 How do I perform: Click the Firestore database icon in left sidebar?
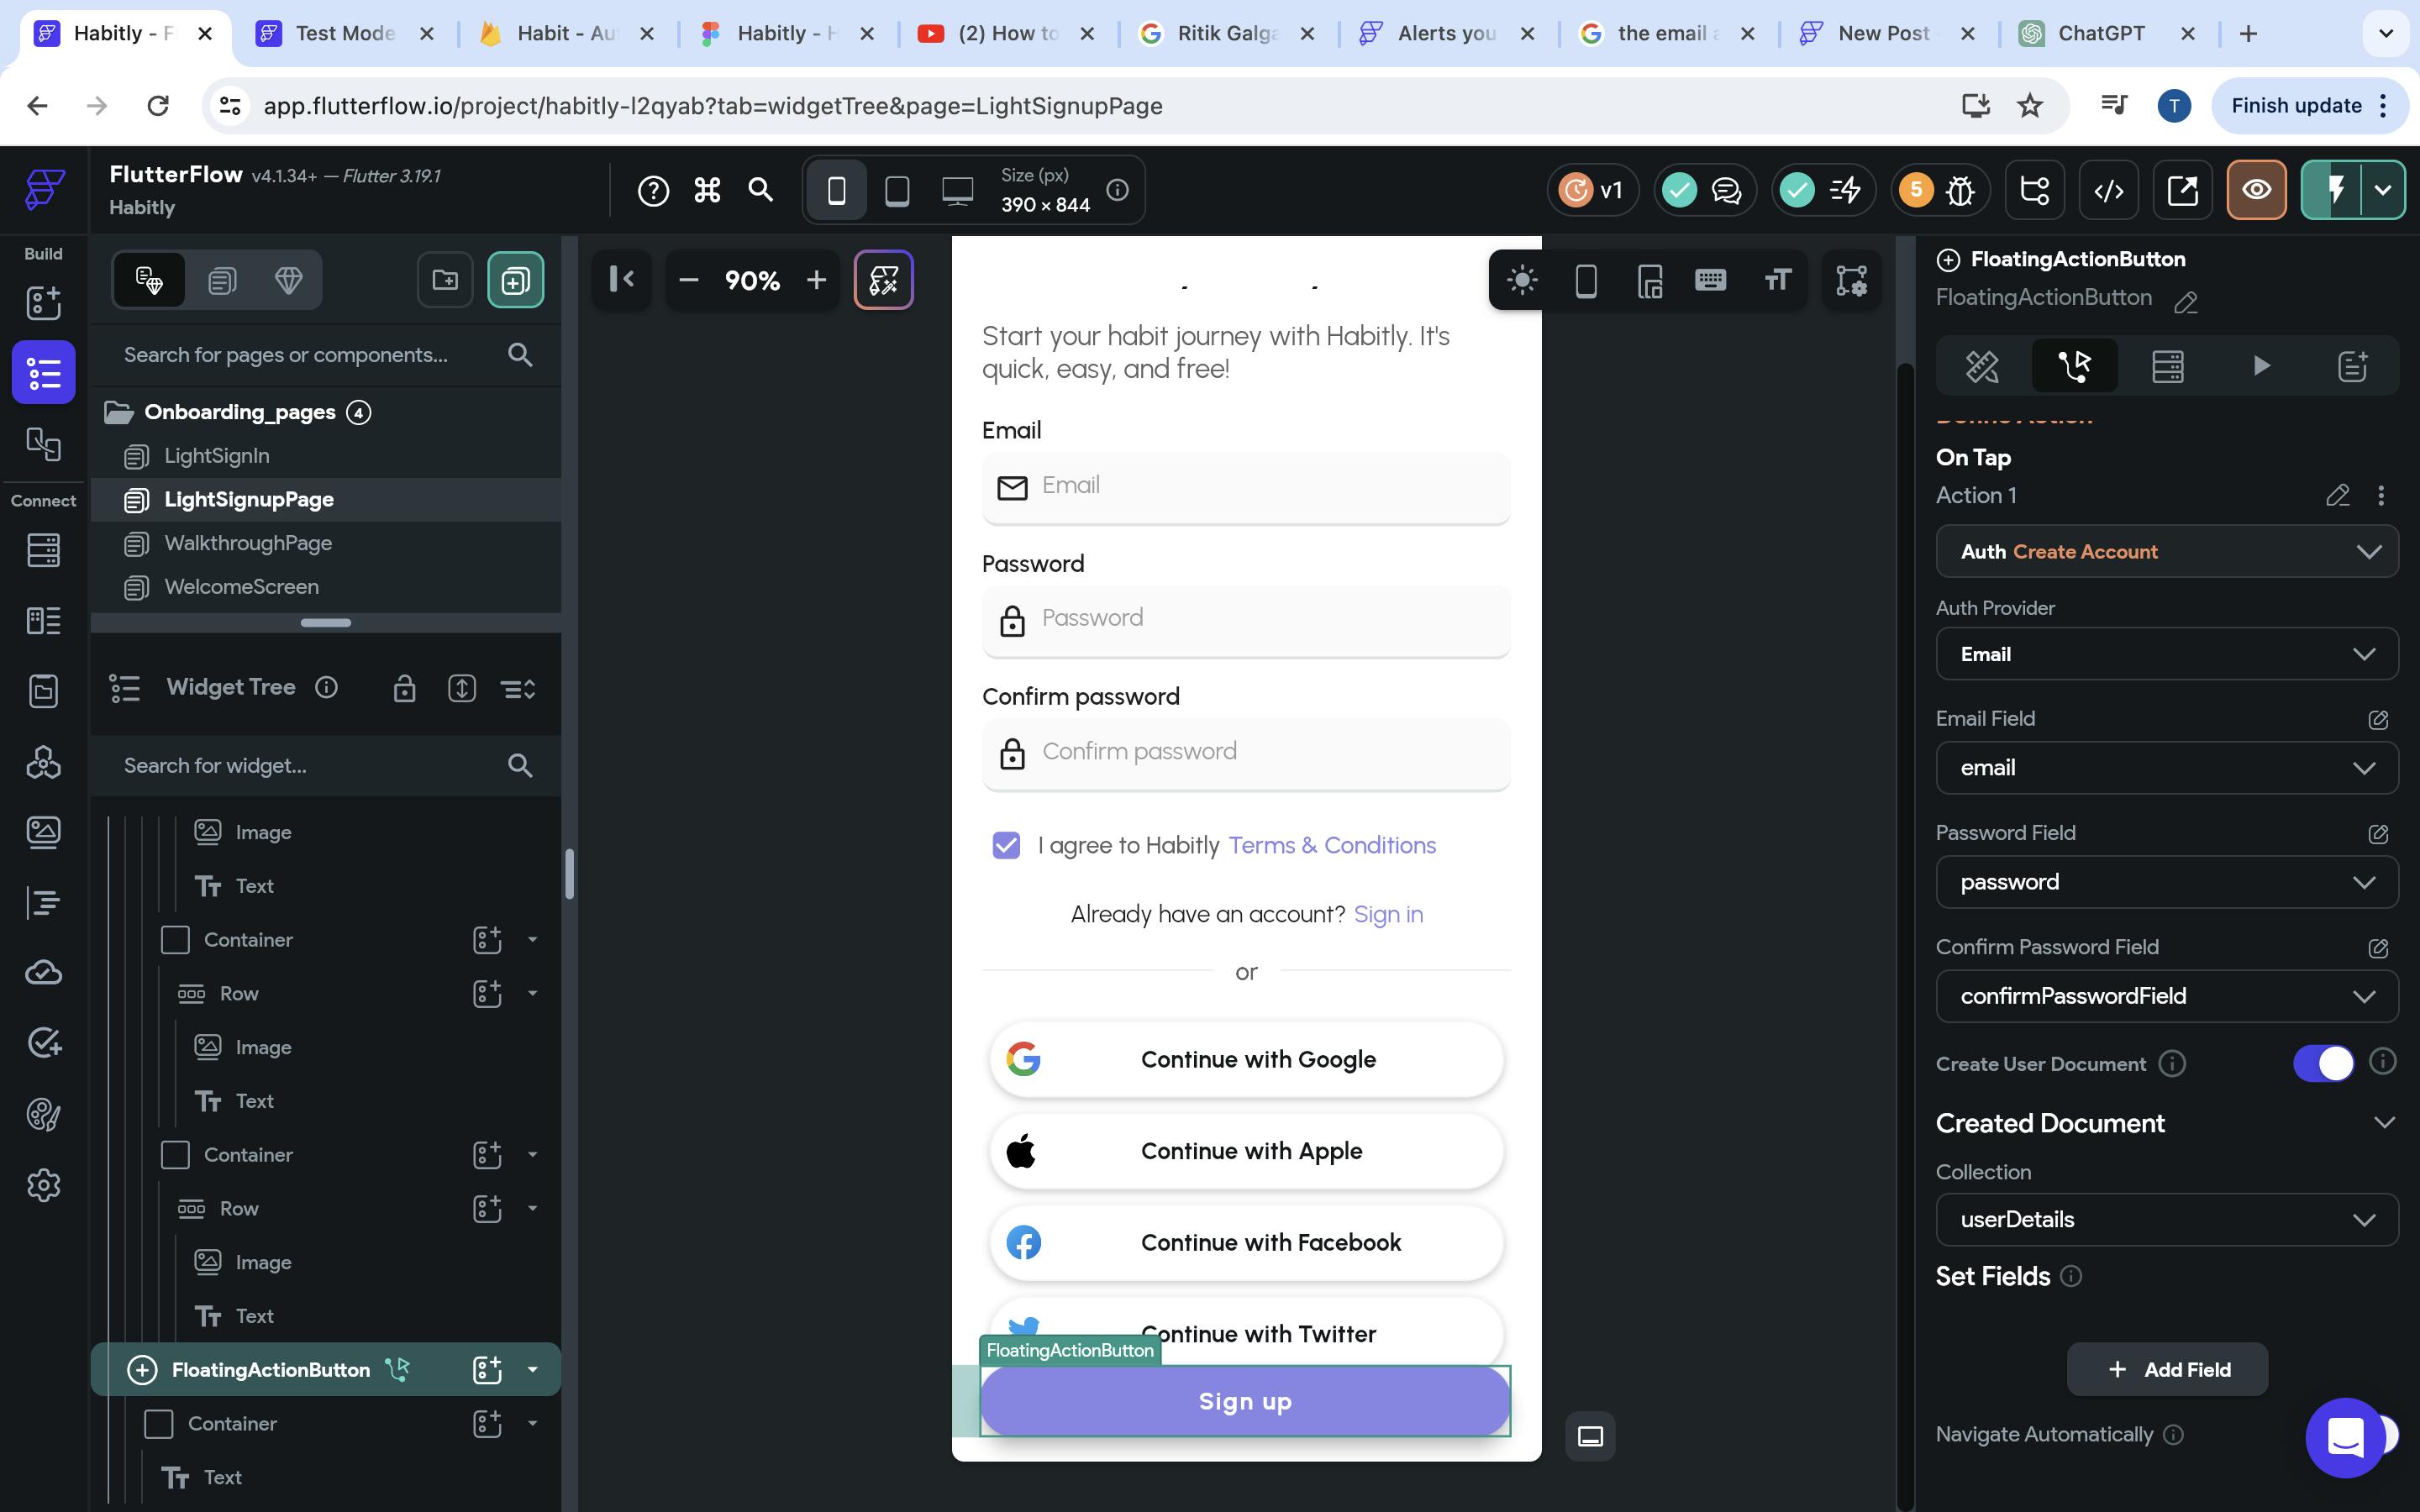pos(43,550)
